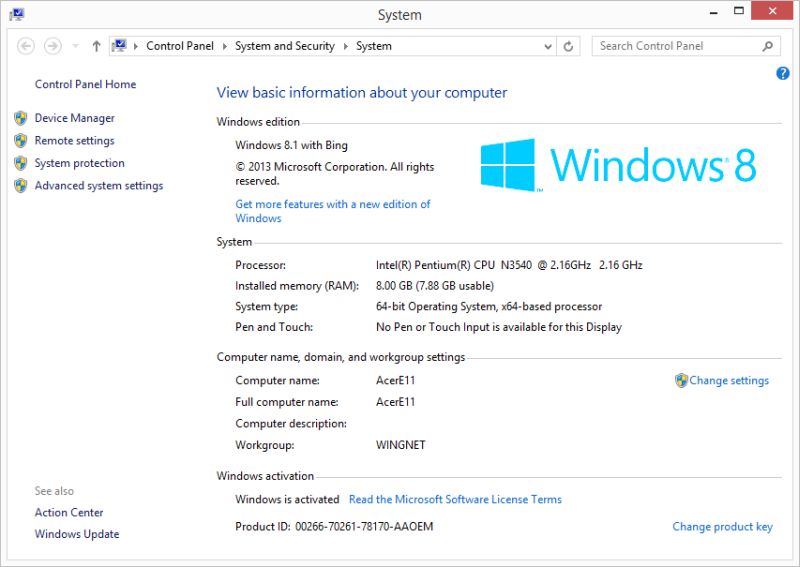Focus the Search Control Panel box
The height and width of the screenshot is (567, 800).
point(686,46)
